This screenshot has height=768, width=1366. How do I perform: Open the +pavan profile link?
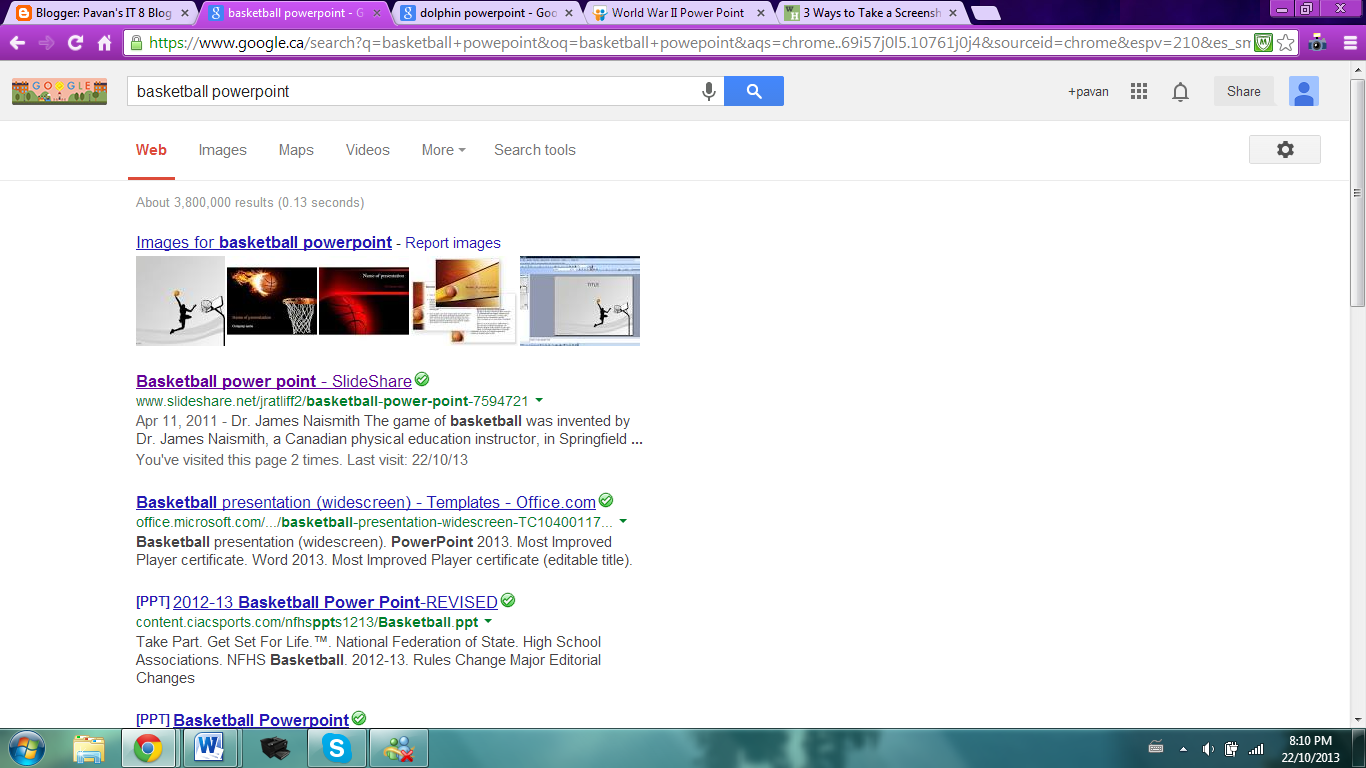click(x=1088, y=91)
